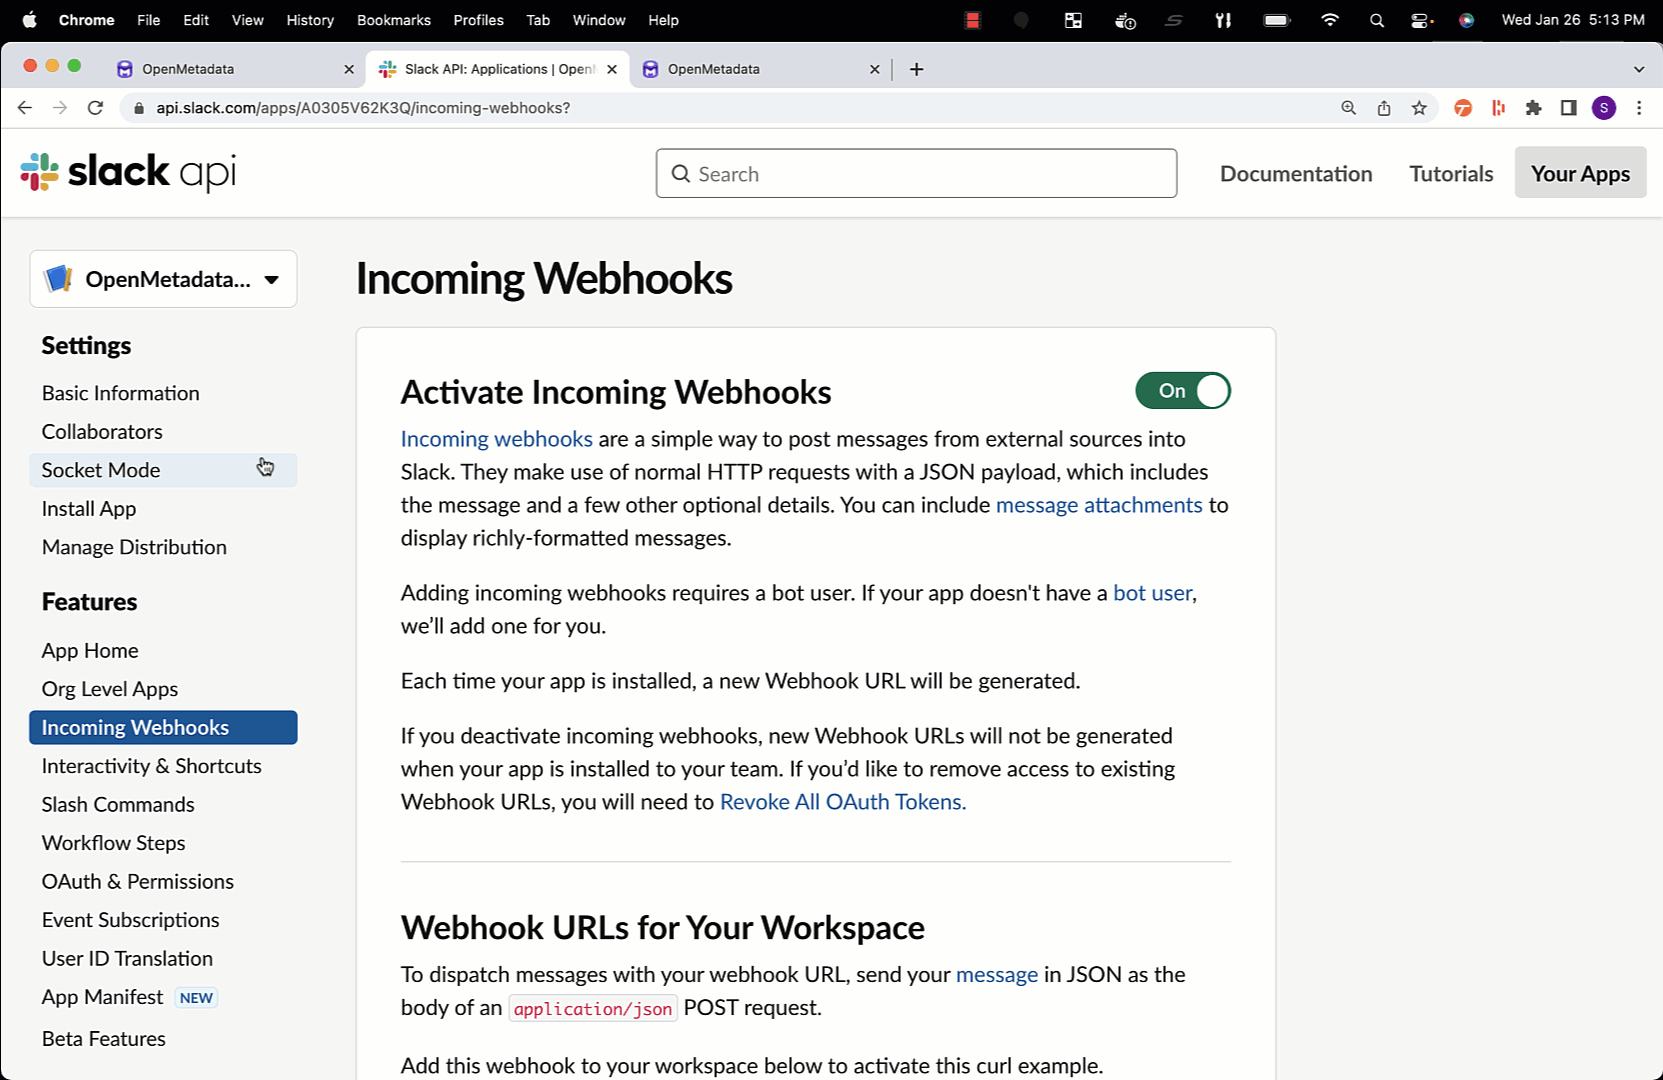The image size is (1663, 1080).
Task: Open the share icon in the toolbar
Action: coord(1384,107)
